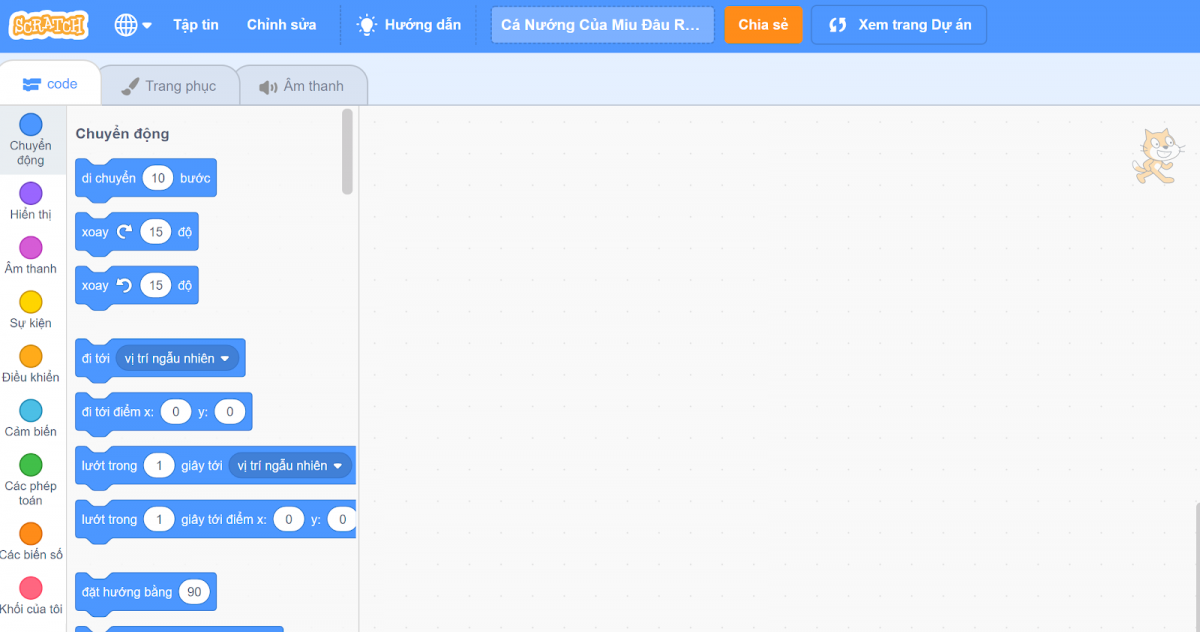This screenshot has height=632, width=1200.
Task: Select the Điều khiển category circle
Action: pyautogui.click(x=31, y=357)
